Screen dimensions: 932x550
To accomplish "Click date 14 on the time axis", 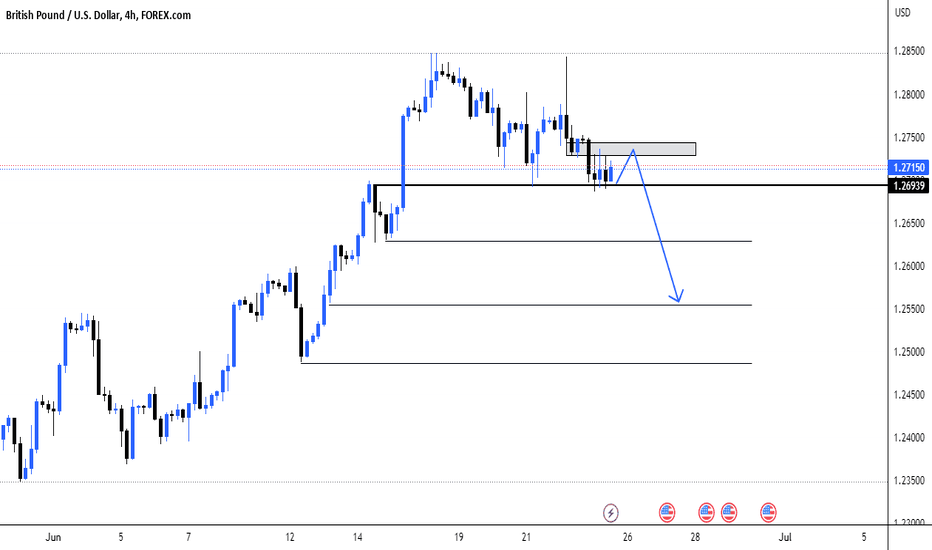I will (x=357, y=537).
